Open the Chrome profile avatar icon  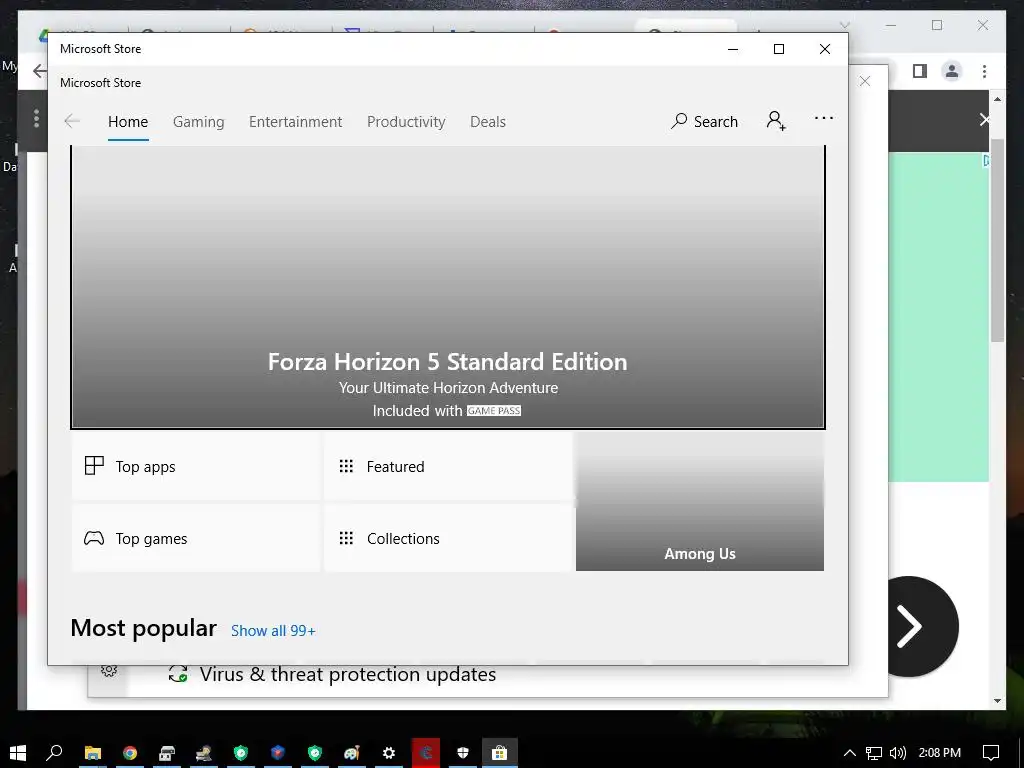pos(952,71)
